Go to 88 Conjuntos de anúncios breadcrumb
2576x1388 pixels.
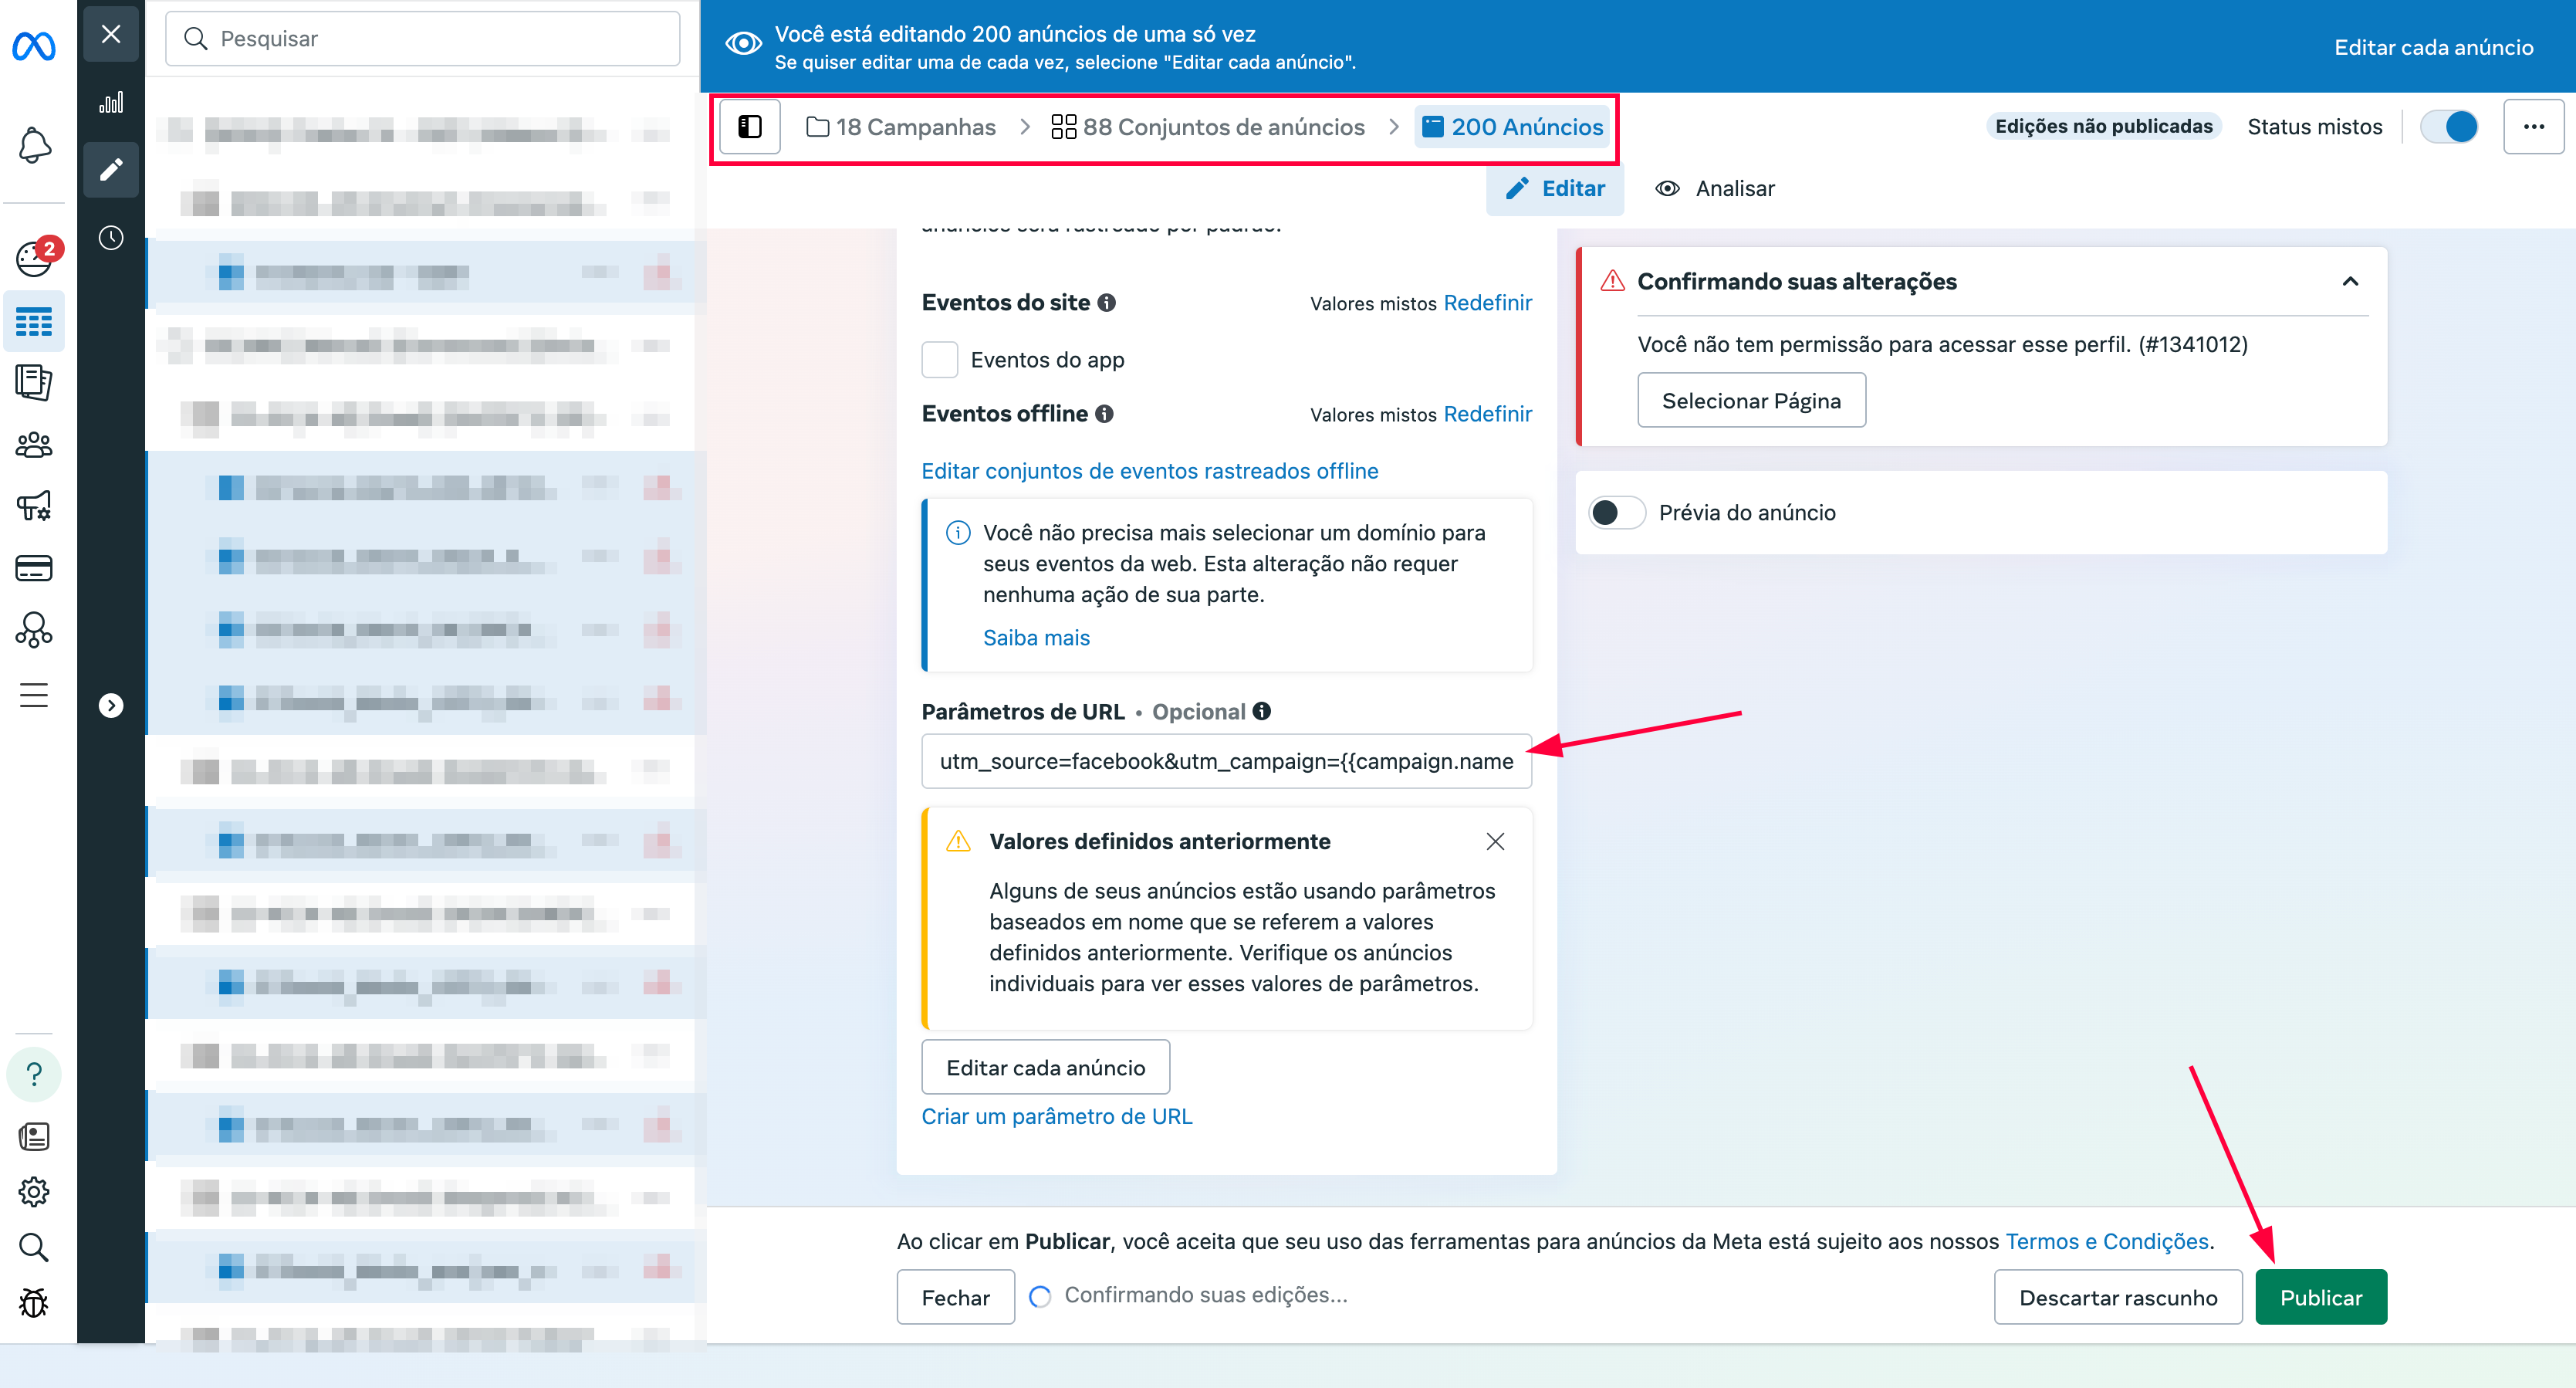[1208, 127]
